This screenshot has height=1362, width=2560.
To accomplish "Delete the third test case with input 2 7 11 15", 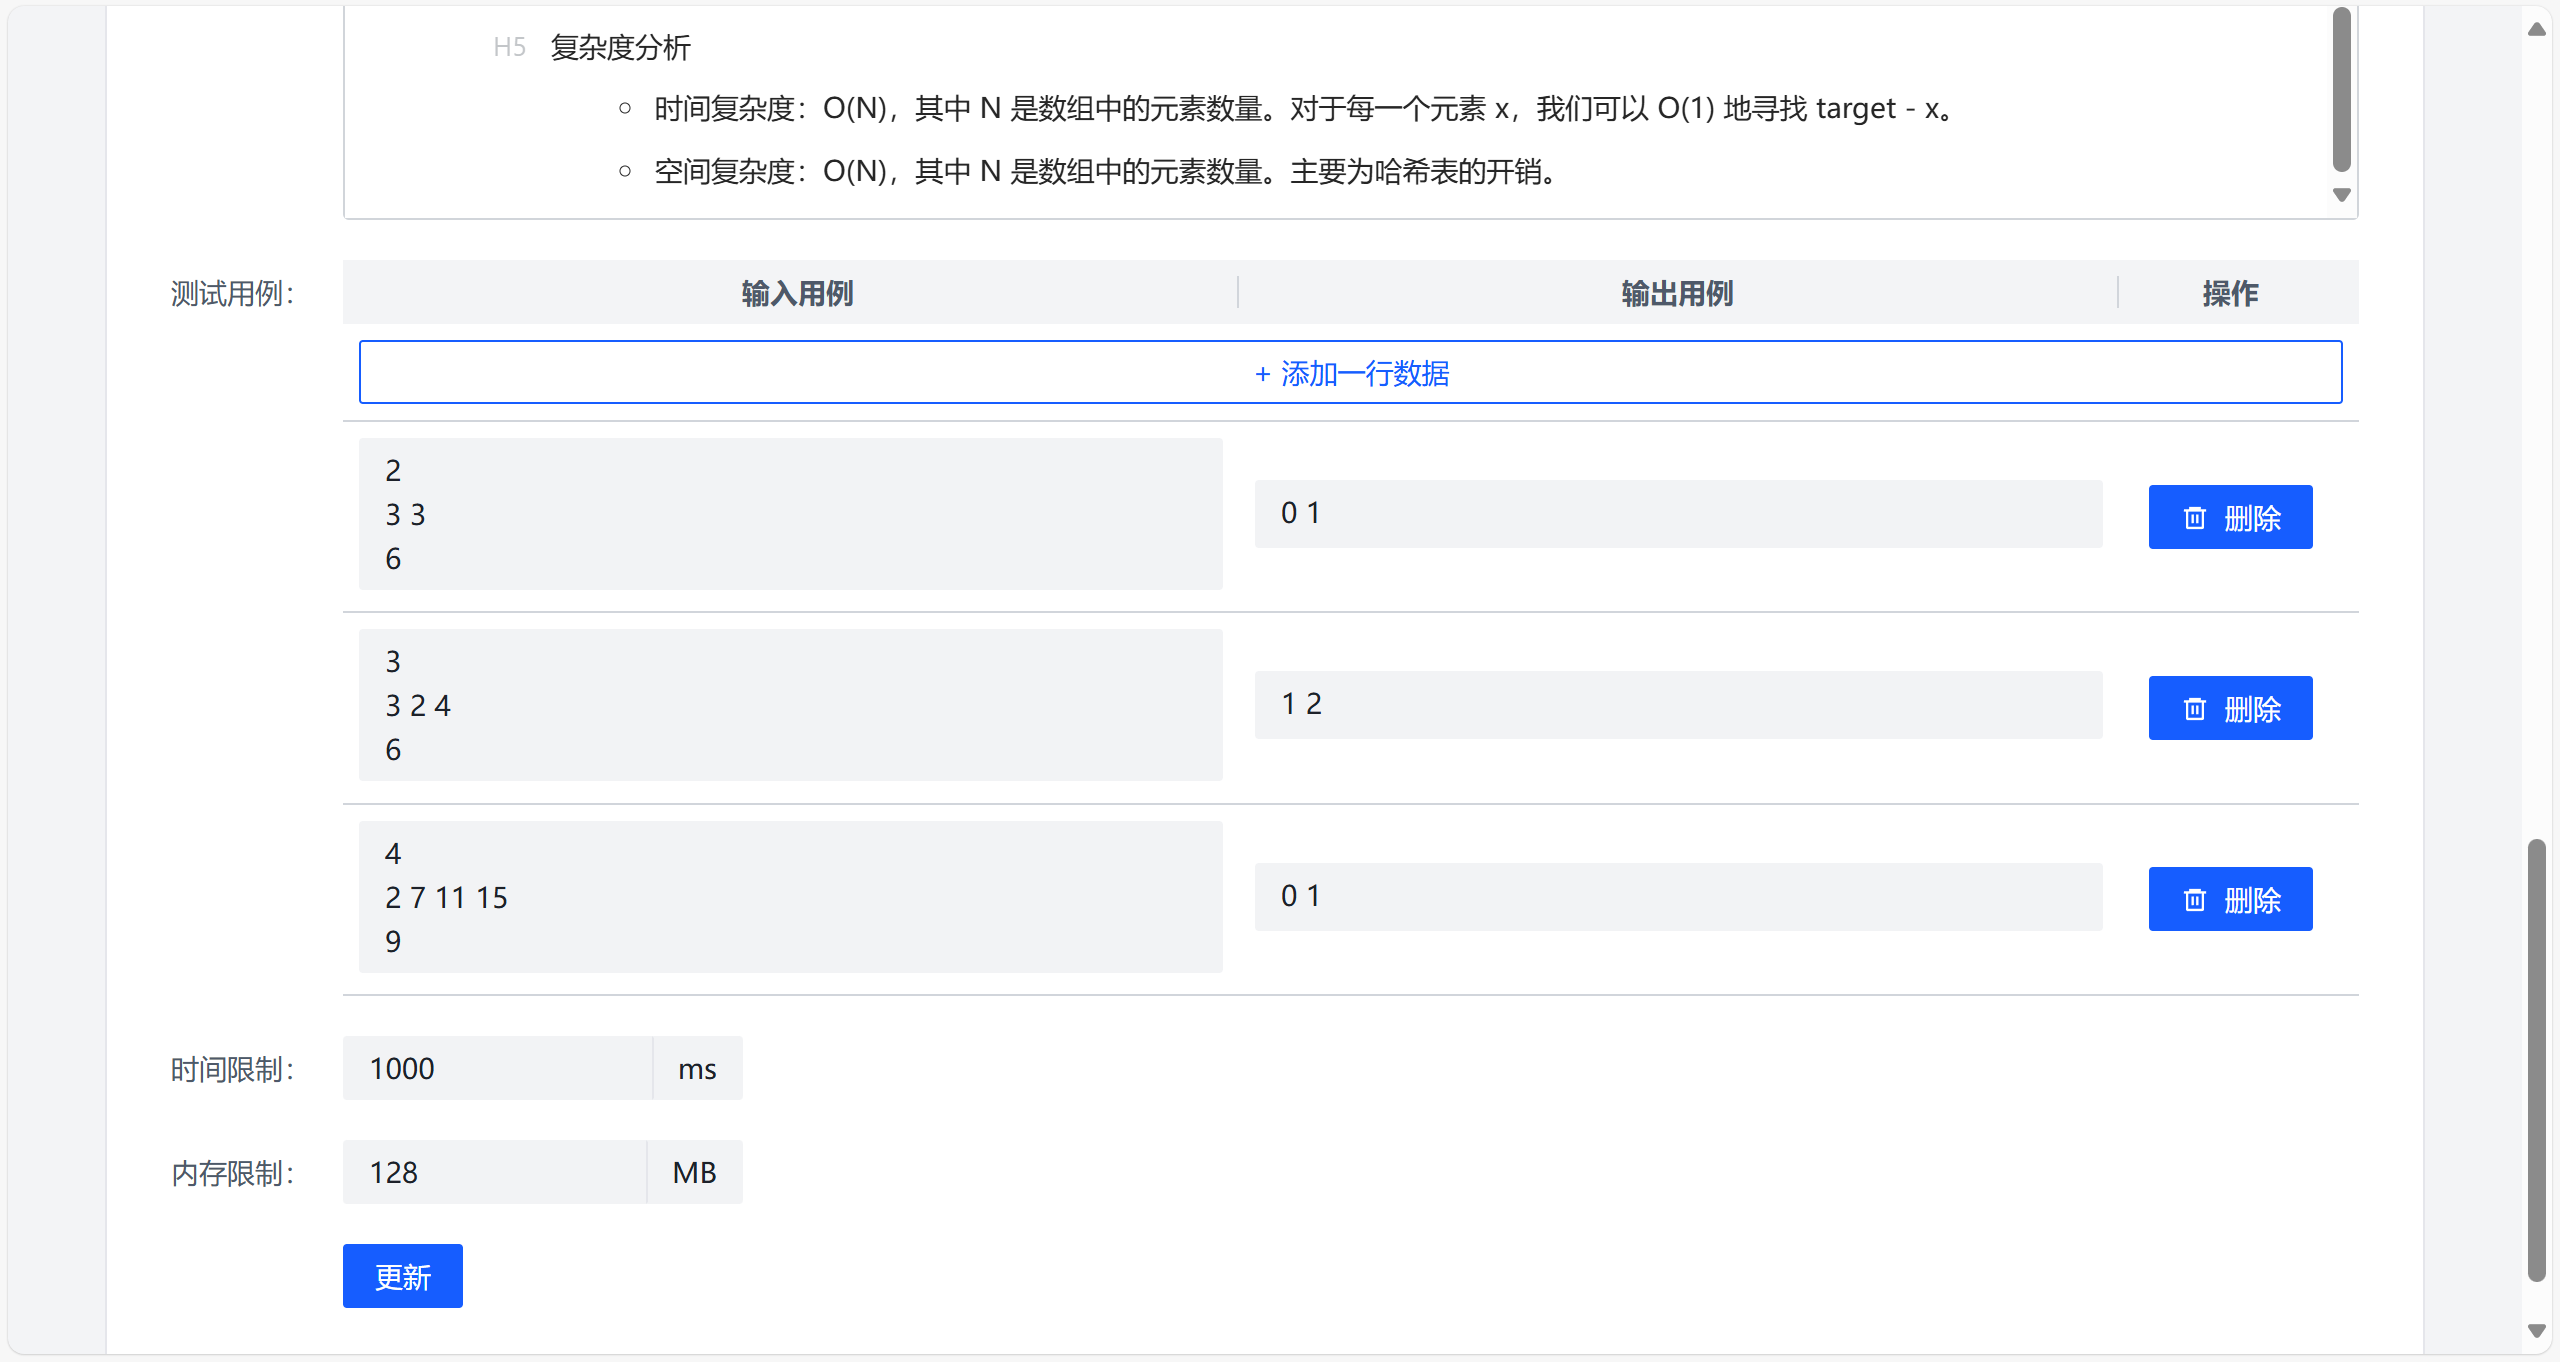I will point(2229,899).
